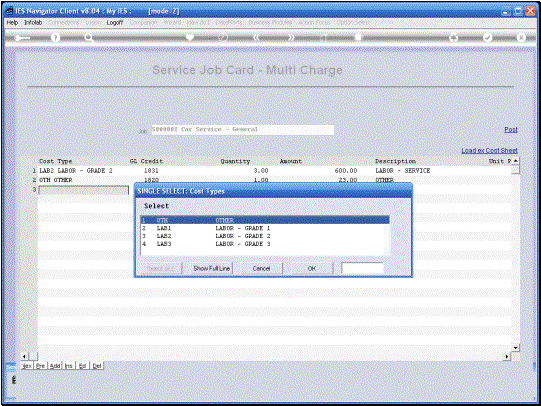Click the magnifier search icon
Image resolution: width=541 pixels, height=406 pixels.
[89, 37]
